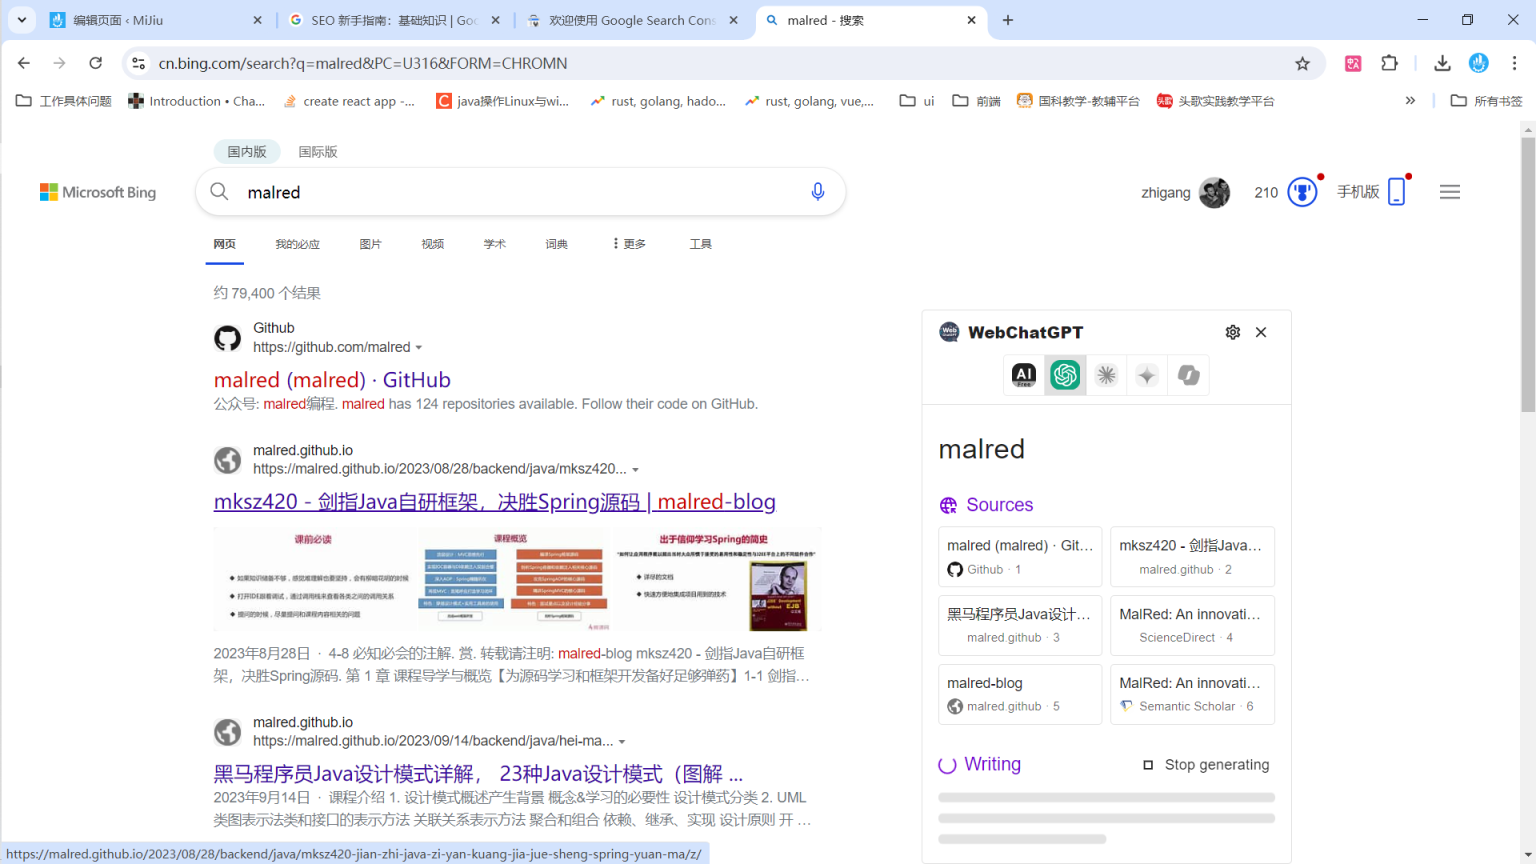Click the pink extension icon in toolbar
Image resolution: width=1536 pixels, height=864 pixels.
pyautogui.click(x=1353, y=63)
